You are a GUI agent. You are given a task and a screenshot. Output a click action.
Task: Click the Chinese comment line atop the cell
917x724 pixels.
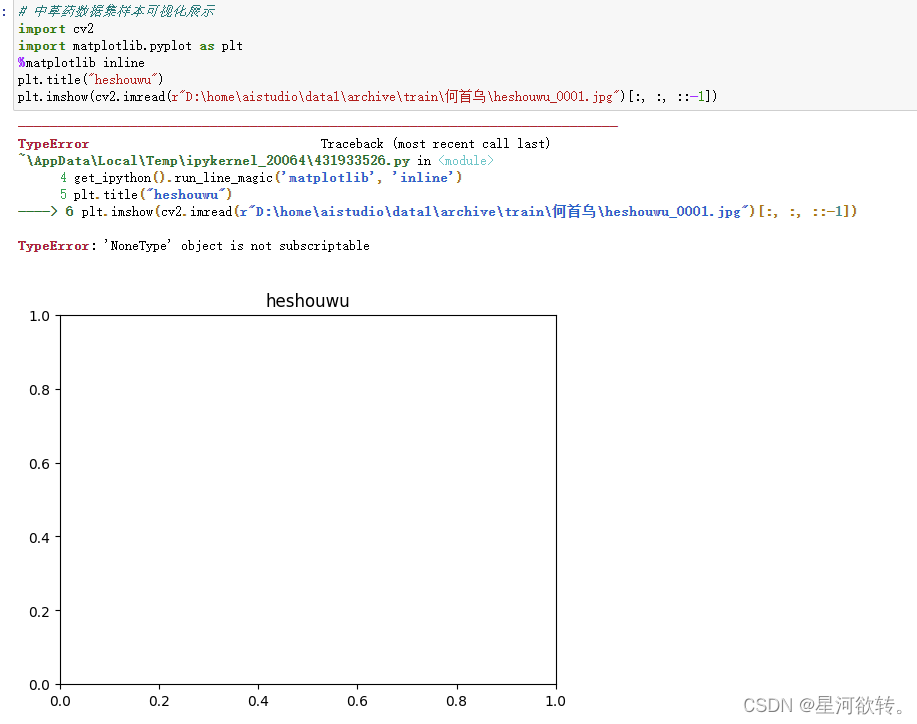118,12
